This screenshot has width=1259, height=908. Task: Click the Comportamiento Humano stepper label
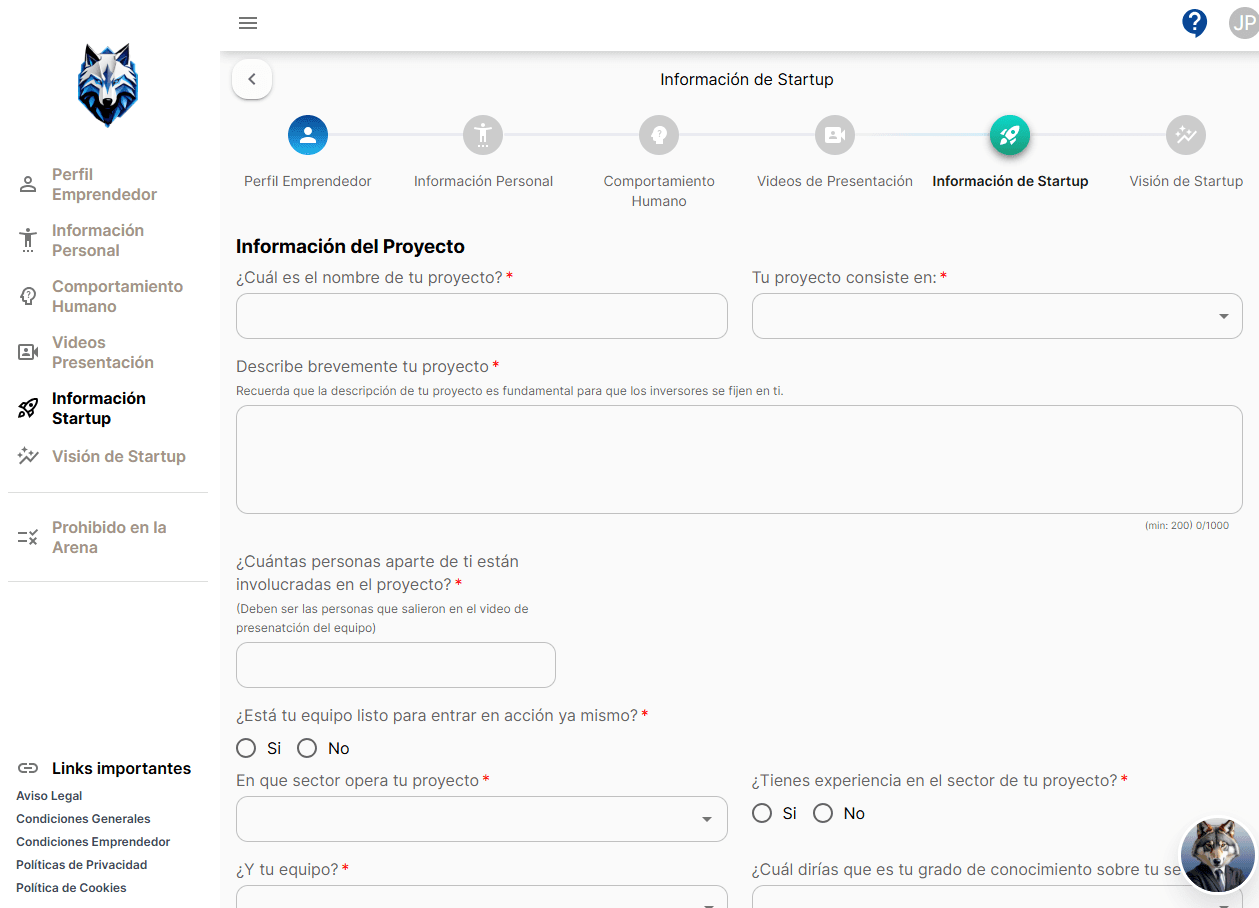659,191
